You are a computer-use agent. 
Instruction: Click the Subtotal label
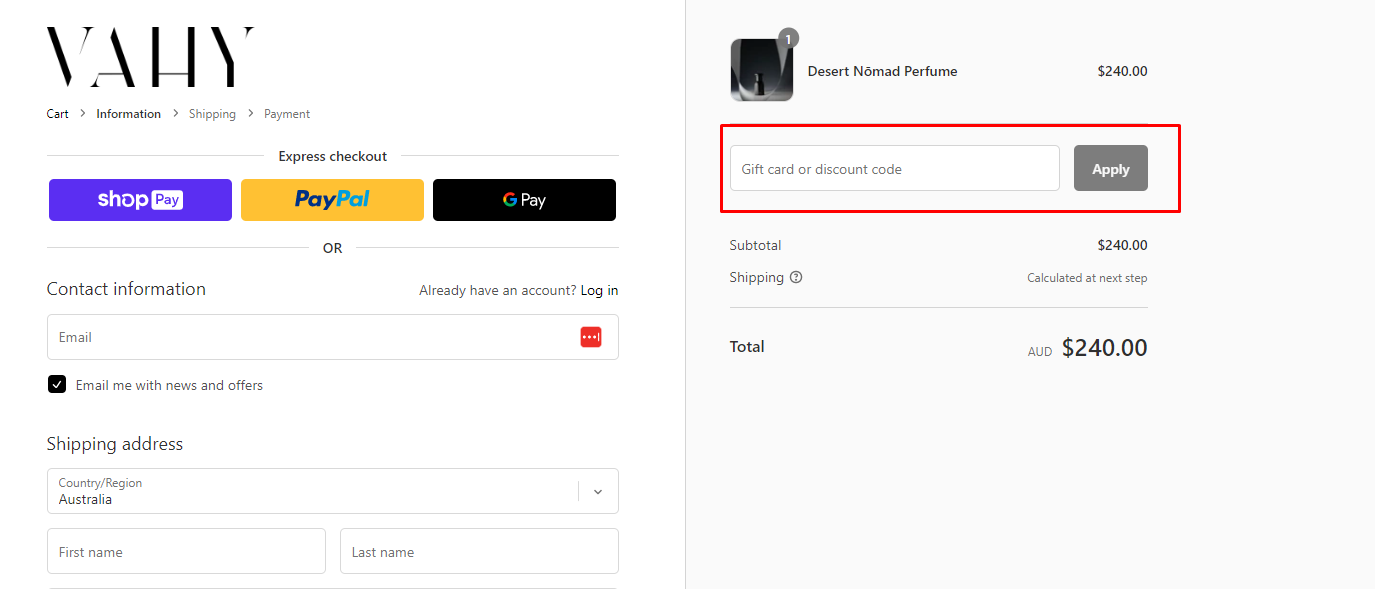coord(756,245)
